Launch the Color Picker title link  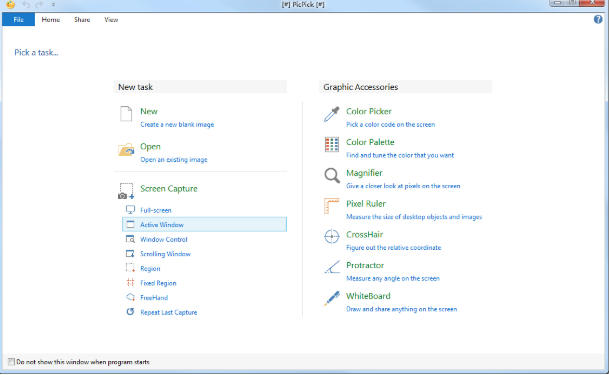[x=369, y=111]
